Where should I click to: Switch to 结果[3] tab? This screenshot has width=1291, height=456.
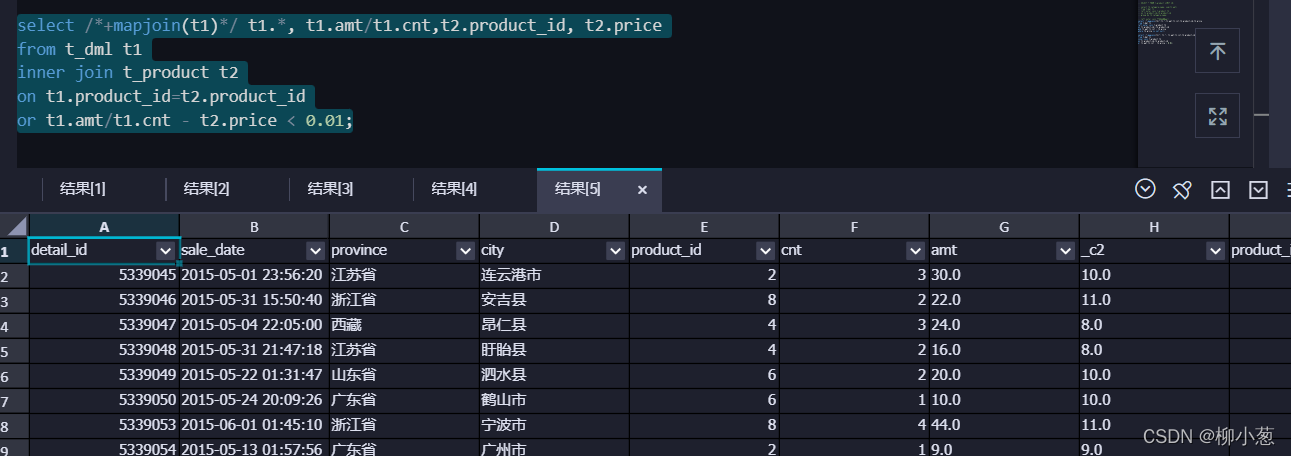pos(330,189)
